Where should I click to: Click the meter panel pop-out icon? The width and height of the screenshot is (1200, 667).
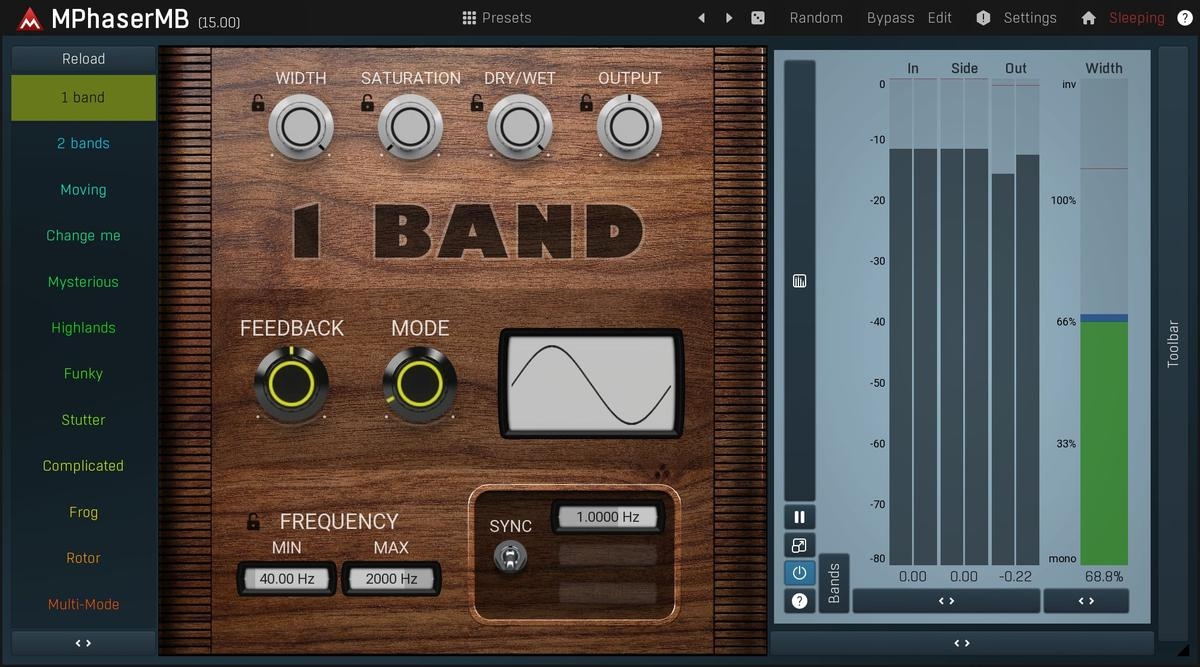click(x=799, y=545)
